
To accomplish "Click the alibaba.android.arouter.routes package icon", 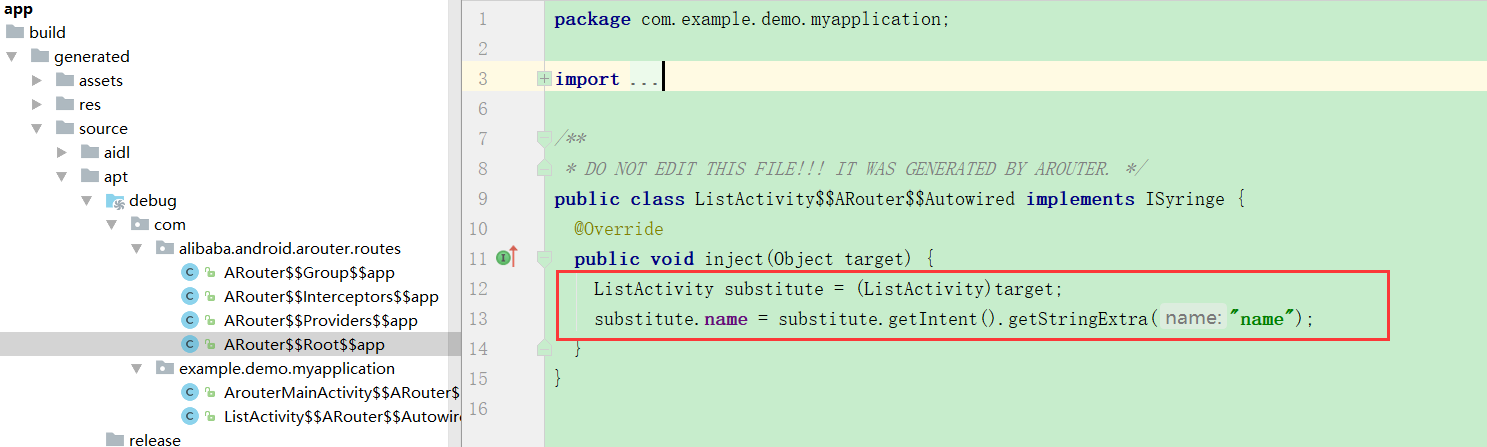I will point(165,249).
